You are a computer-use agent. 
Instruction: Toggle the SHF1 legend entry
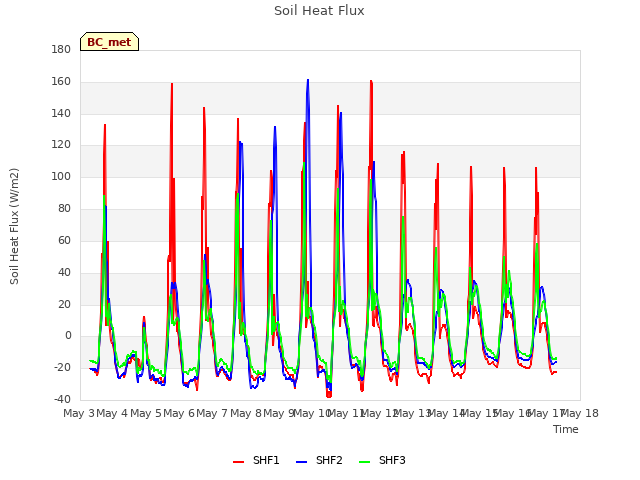[256, 460]
